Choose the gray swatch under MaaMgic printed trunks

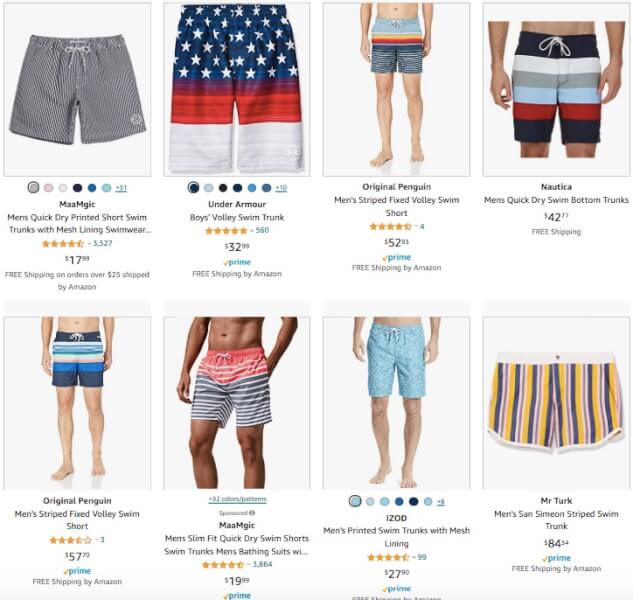(34, 187)
